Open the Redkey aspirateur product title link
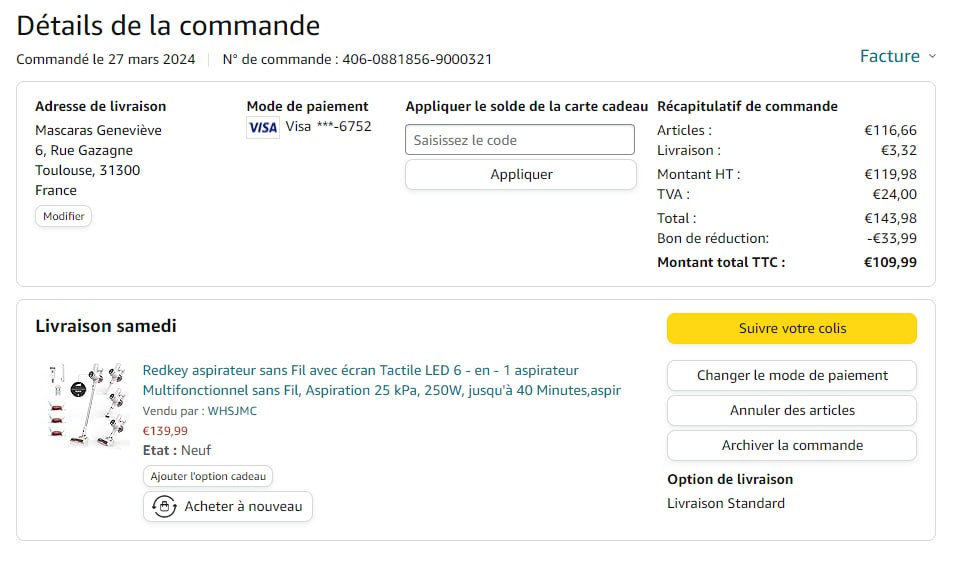This screenshot has height=561, width=958. [x=381, y=380]
